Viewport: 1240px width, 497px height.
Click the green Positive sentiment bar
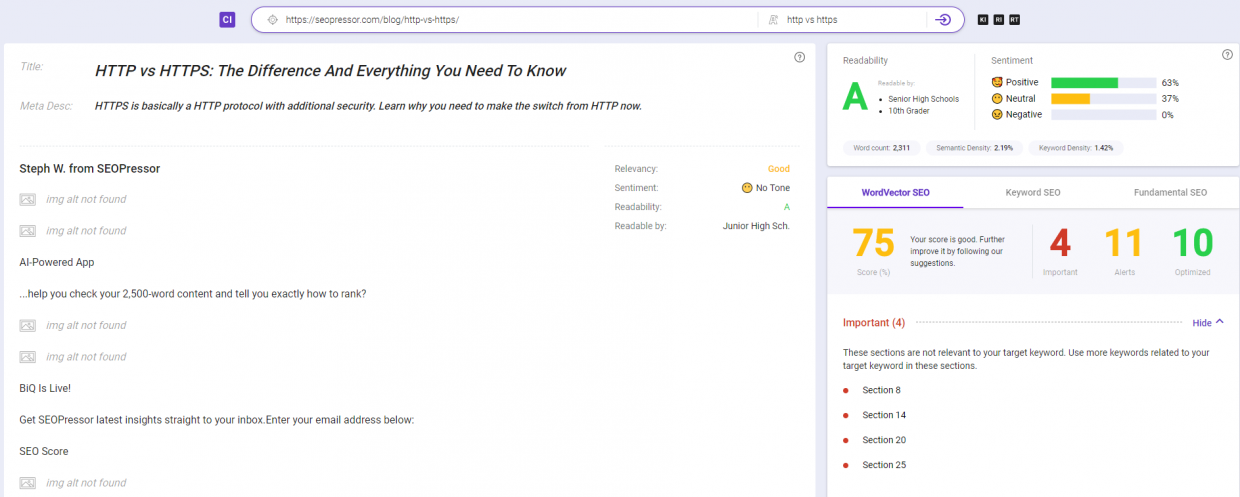1084,82
